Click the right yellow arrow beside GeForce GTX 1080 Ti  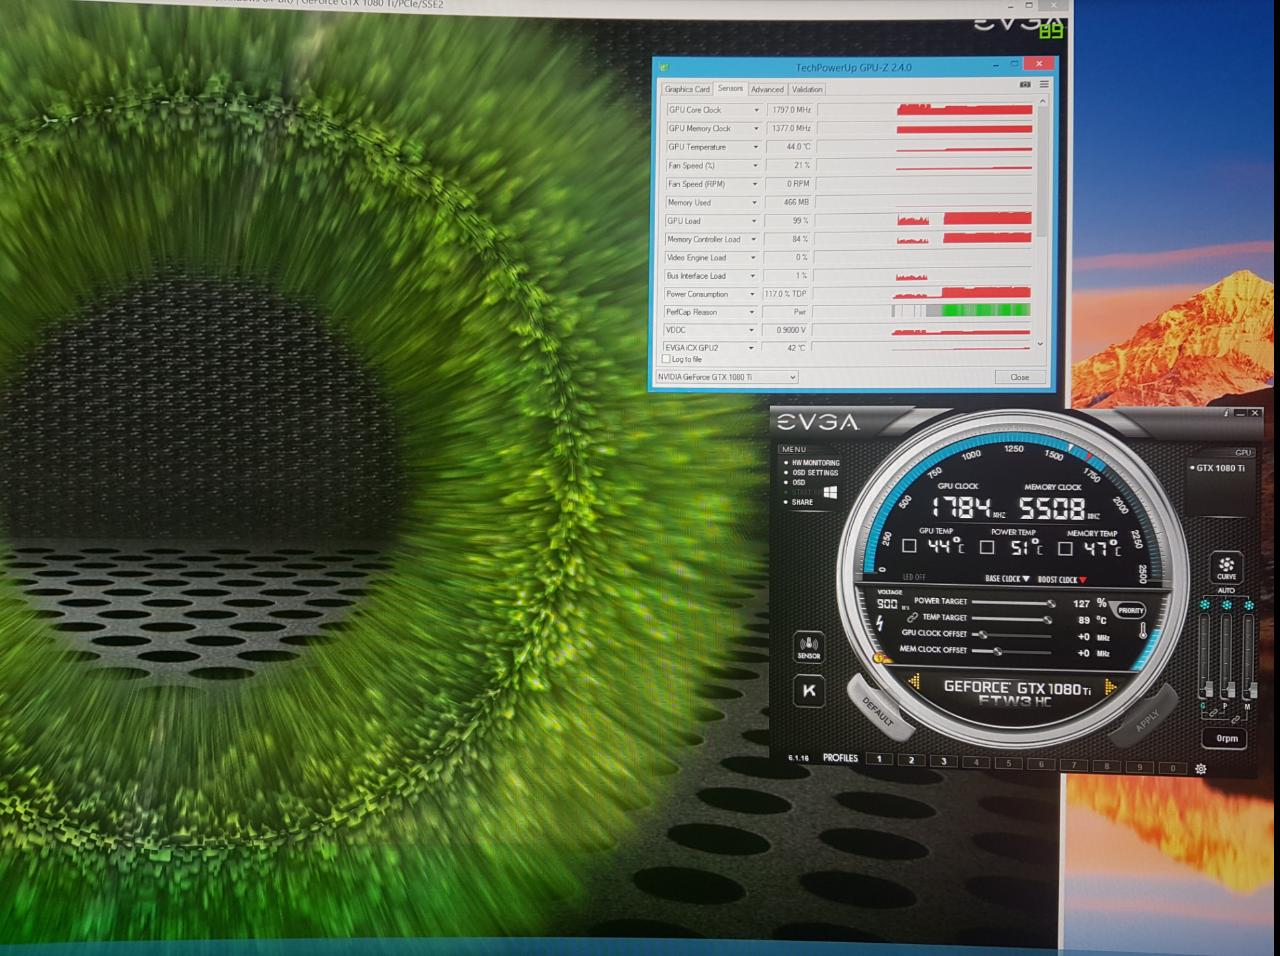(x=1109, y=686)
